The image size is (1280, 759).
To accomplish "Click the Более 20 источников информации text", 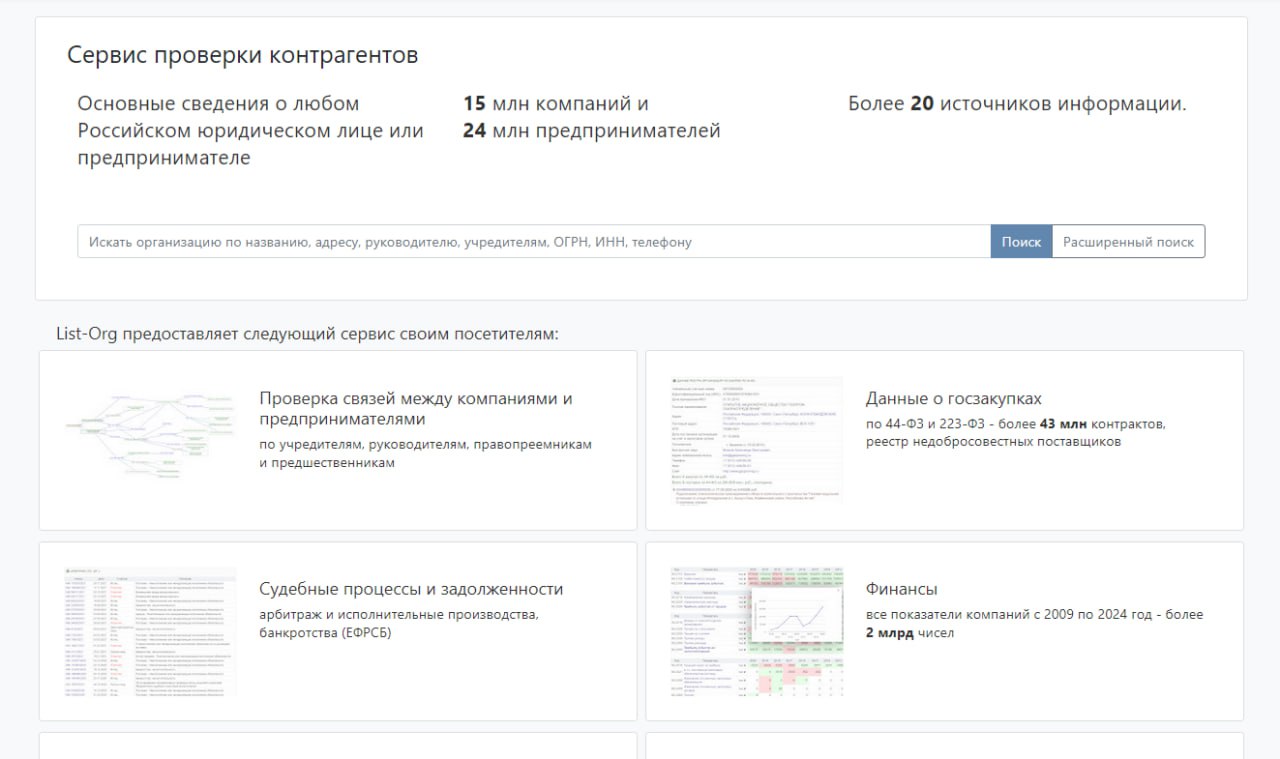I will tap(1016, 104).
